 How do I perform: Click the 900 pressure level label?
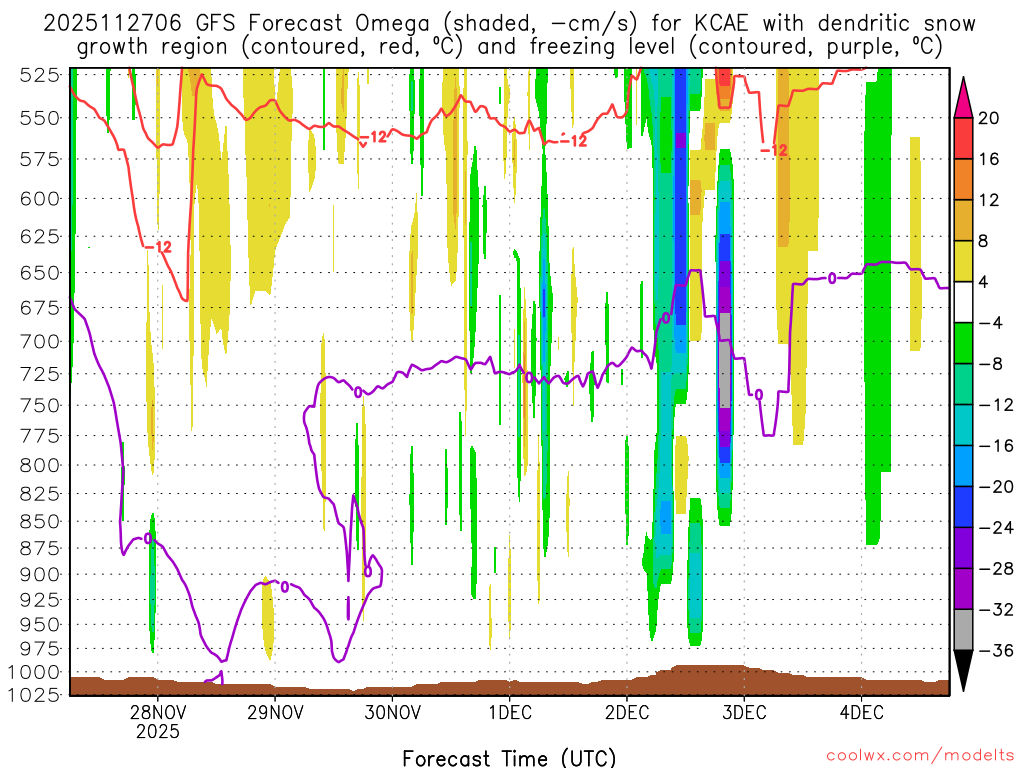[x=40, y=575]
